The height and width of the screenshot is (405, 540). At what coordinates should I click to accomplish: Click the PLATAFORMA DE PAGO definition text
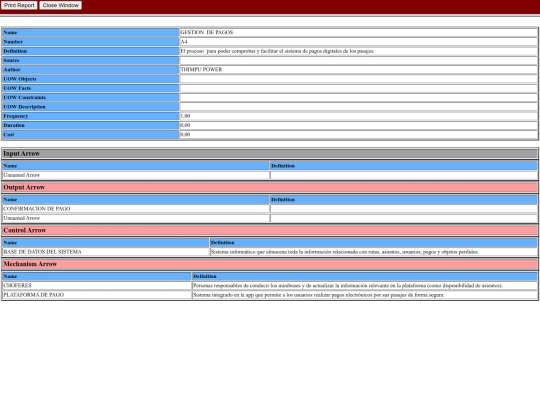point(319,295)
